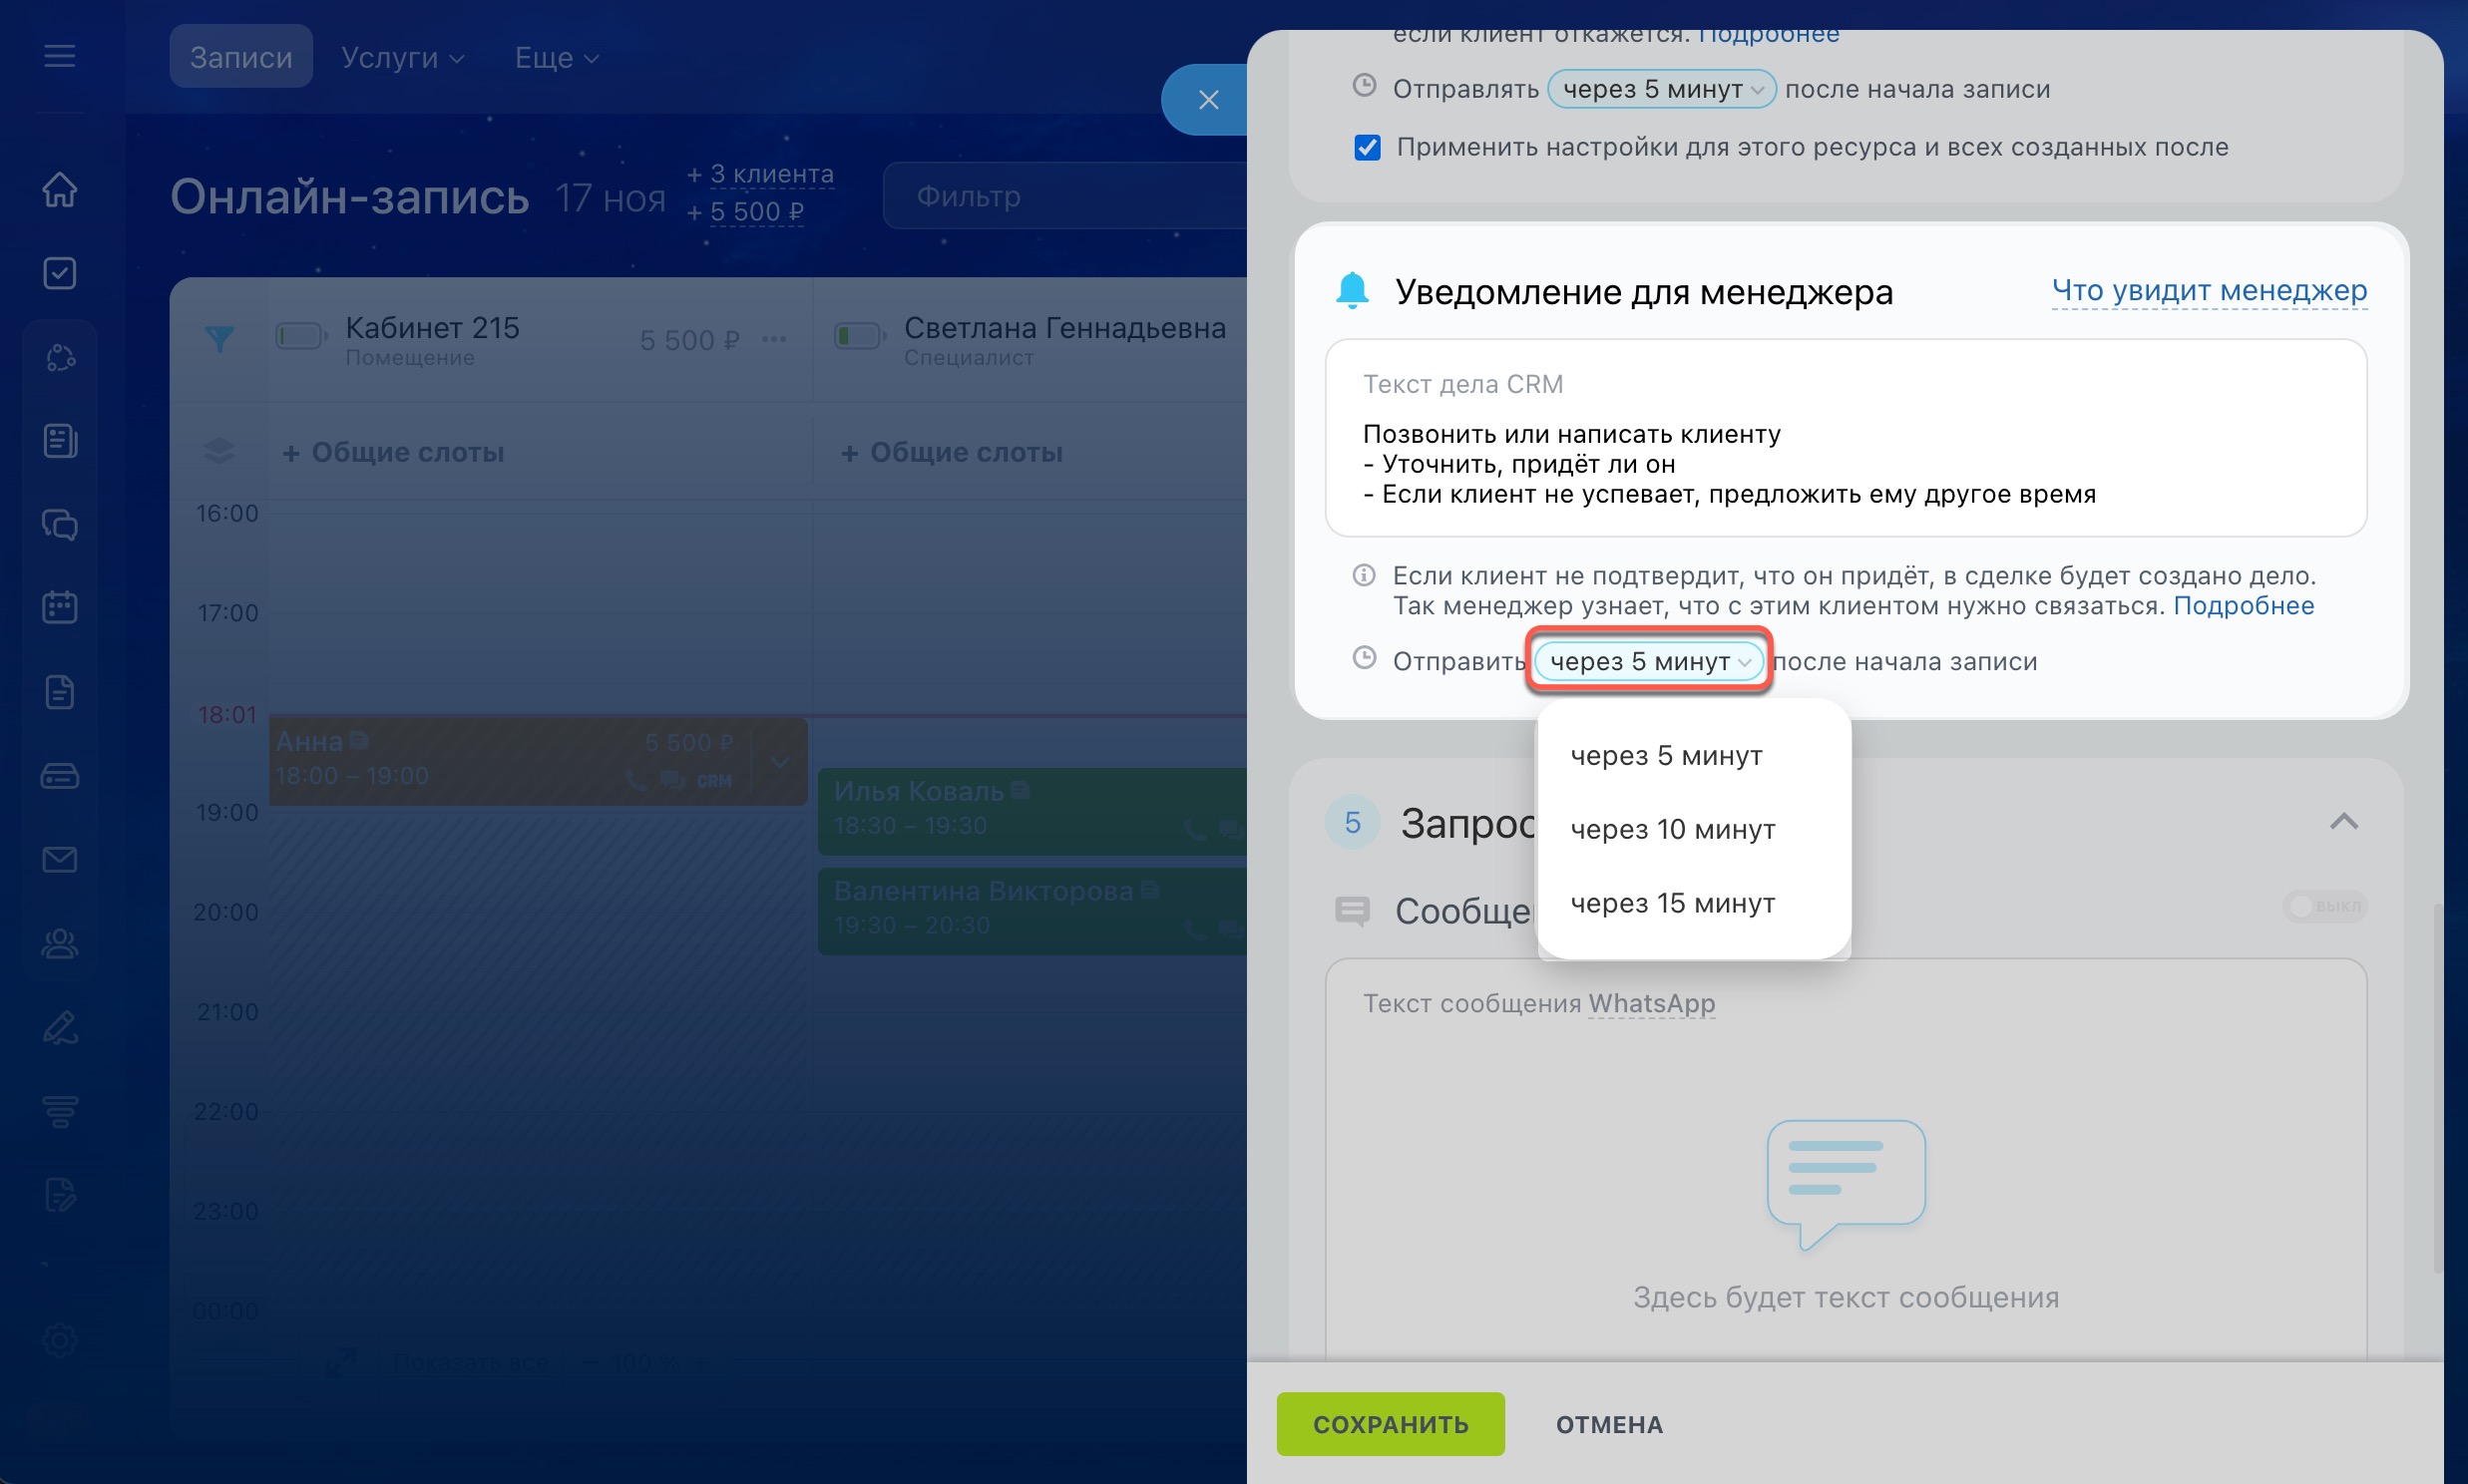
Task: Click the green СОХРАНИТЬ button
Action: tap(1389, 1424)
